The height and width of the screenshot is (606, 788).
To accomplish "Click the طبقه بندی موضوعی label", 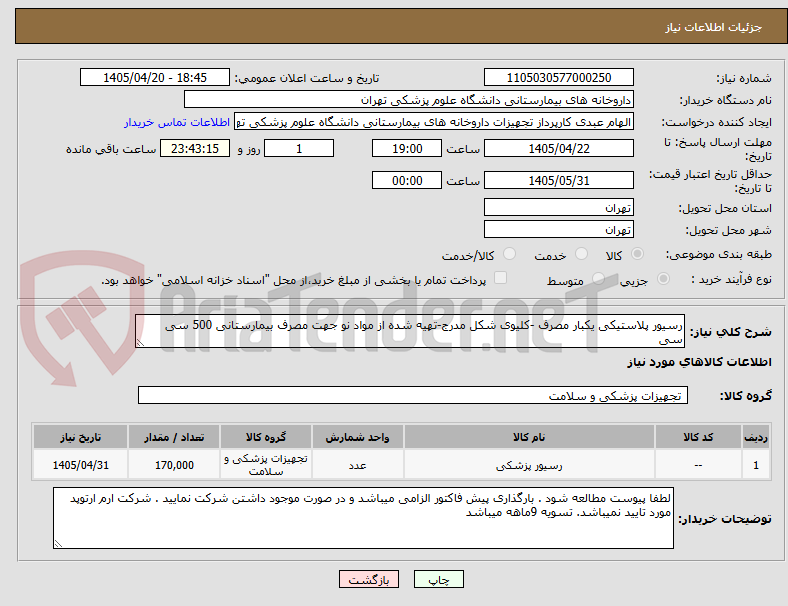I will pyautogui.click(x=719, y=254).
